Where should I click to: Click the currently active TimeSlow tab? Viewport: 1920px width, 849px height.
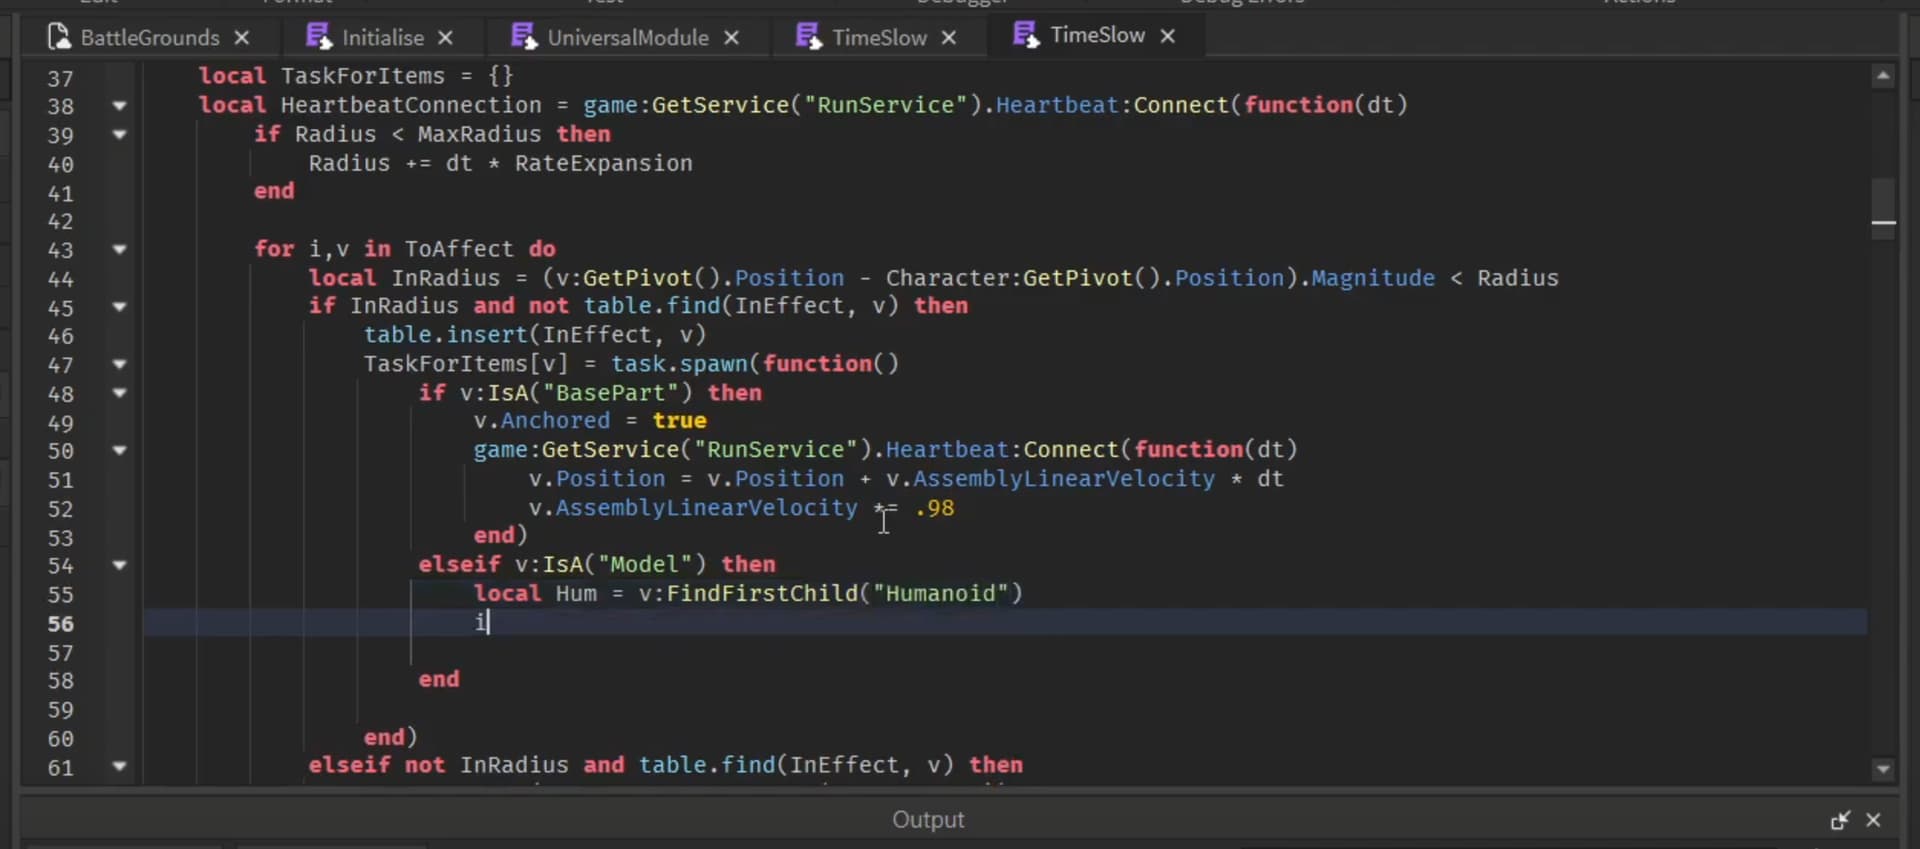click(1096, 35)
